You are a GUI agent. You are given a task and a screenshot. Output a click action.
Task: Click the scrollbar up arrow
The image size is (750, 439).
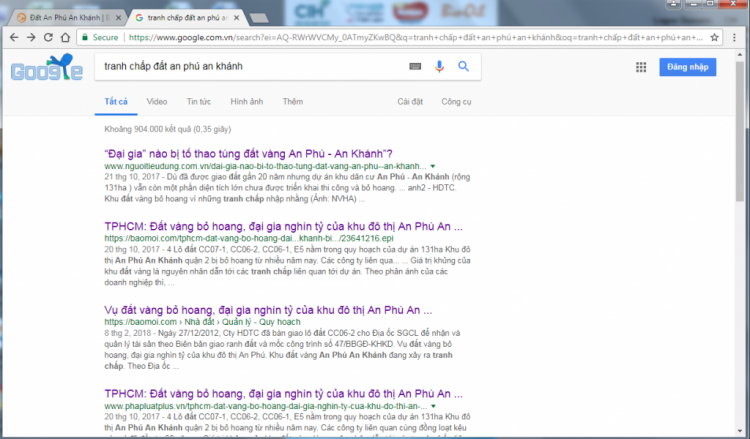740,54
